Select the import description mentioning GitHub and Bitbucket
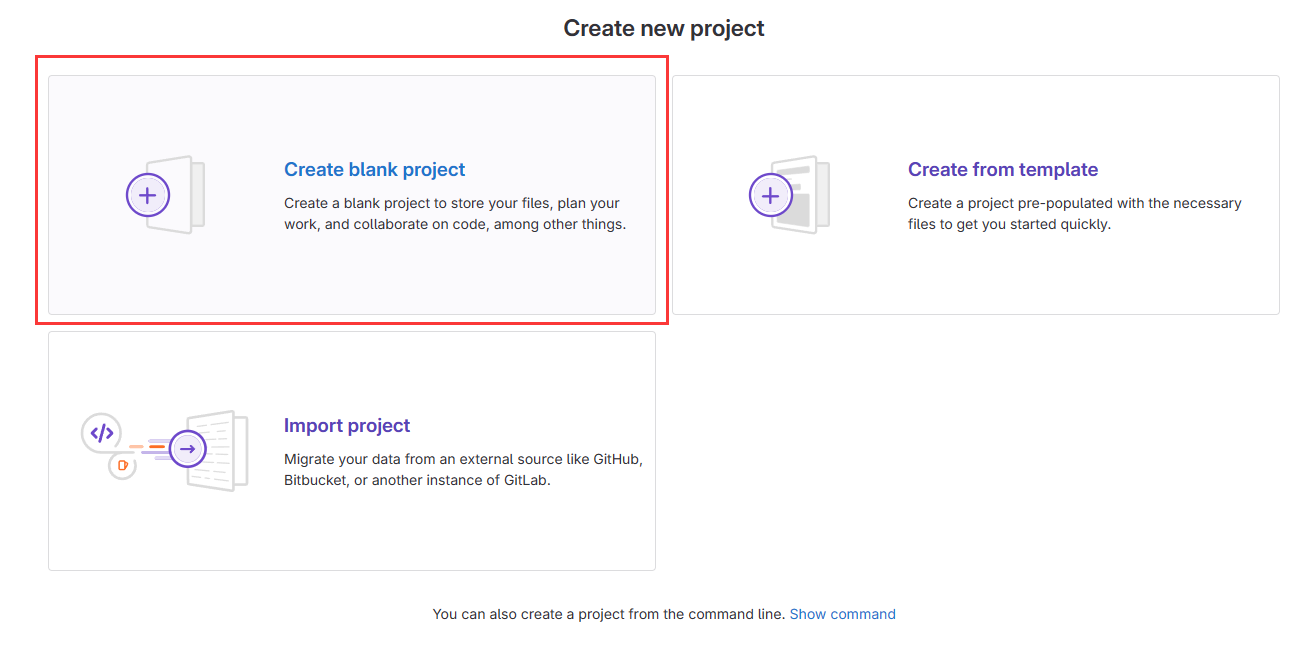This screenshot has height=665, width=1306. (x=462, y=470)
